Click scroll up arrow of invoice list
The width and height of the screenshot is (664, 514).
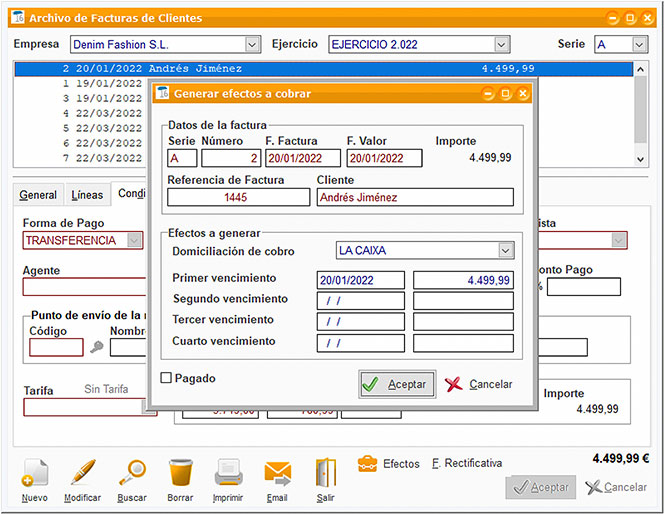point(640,69)
